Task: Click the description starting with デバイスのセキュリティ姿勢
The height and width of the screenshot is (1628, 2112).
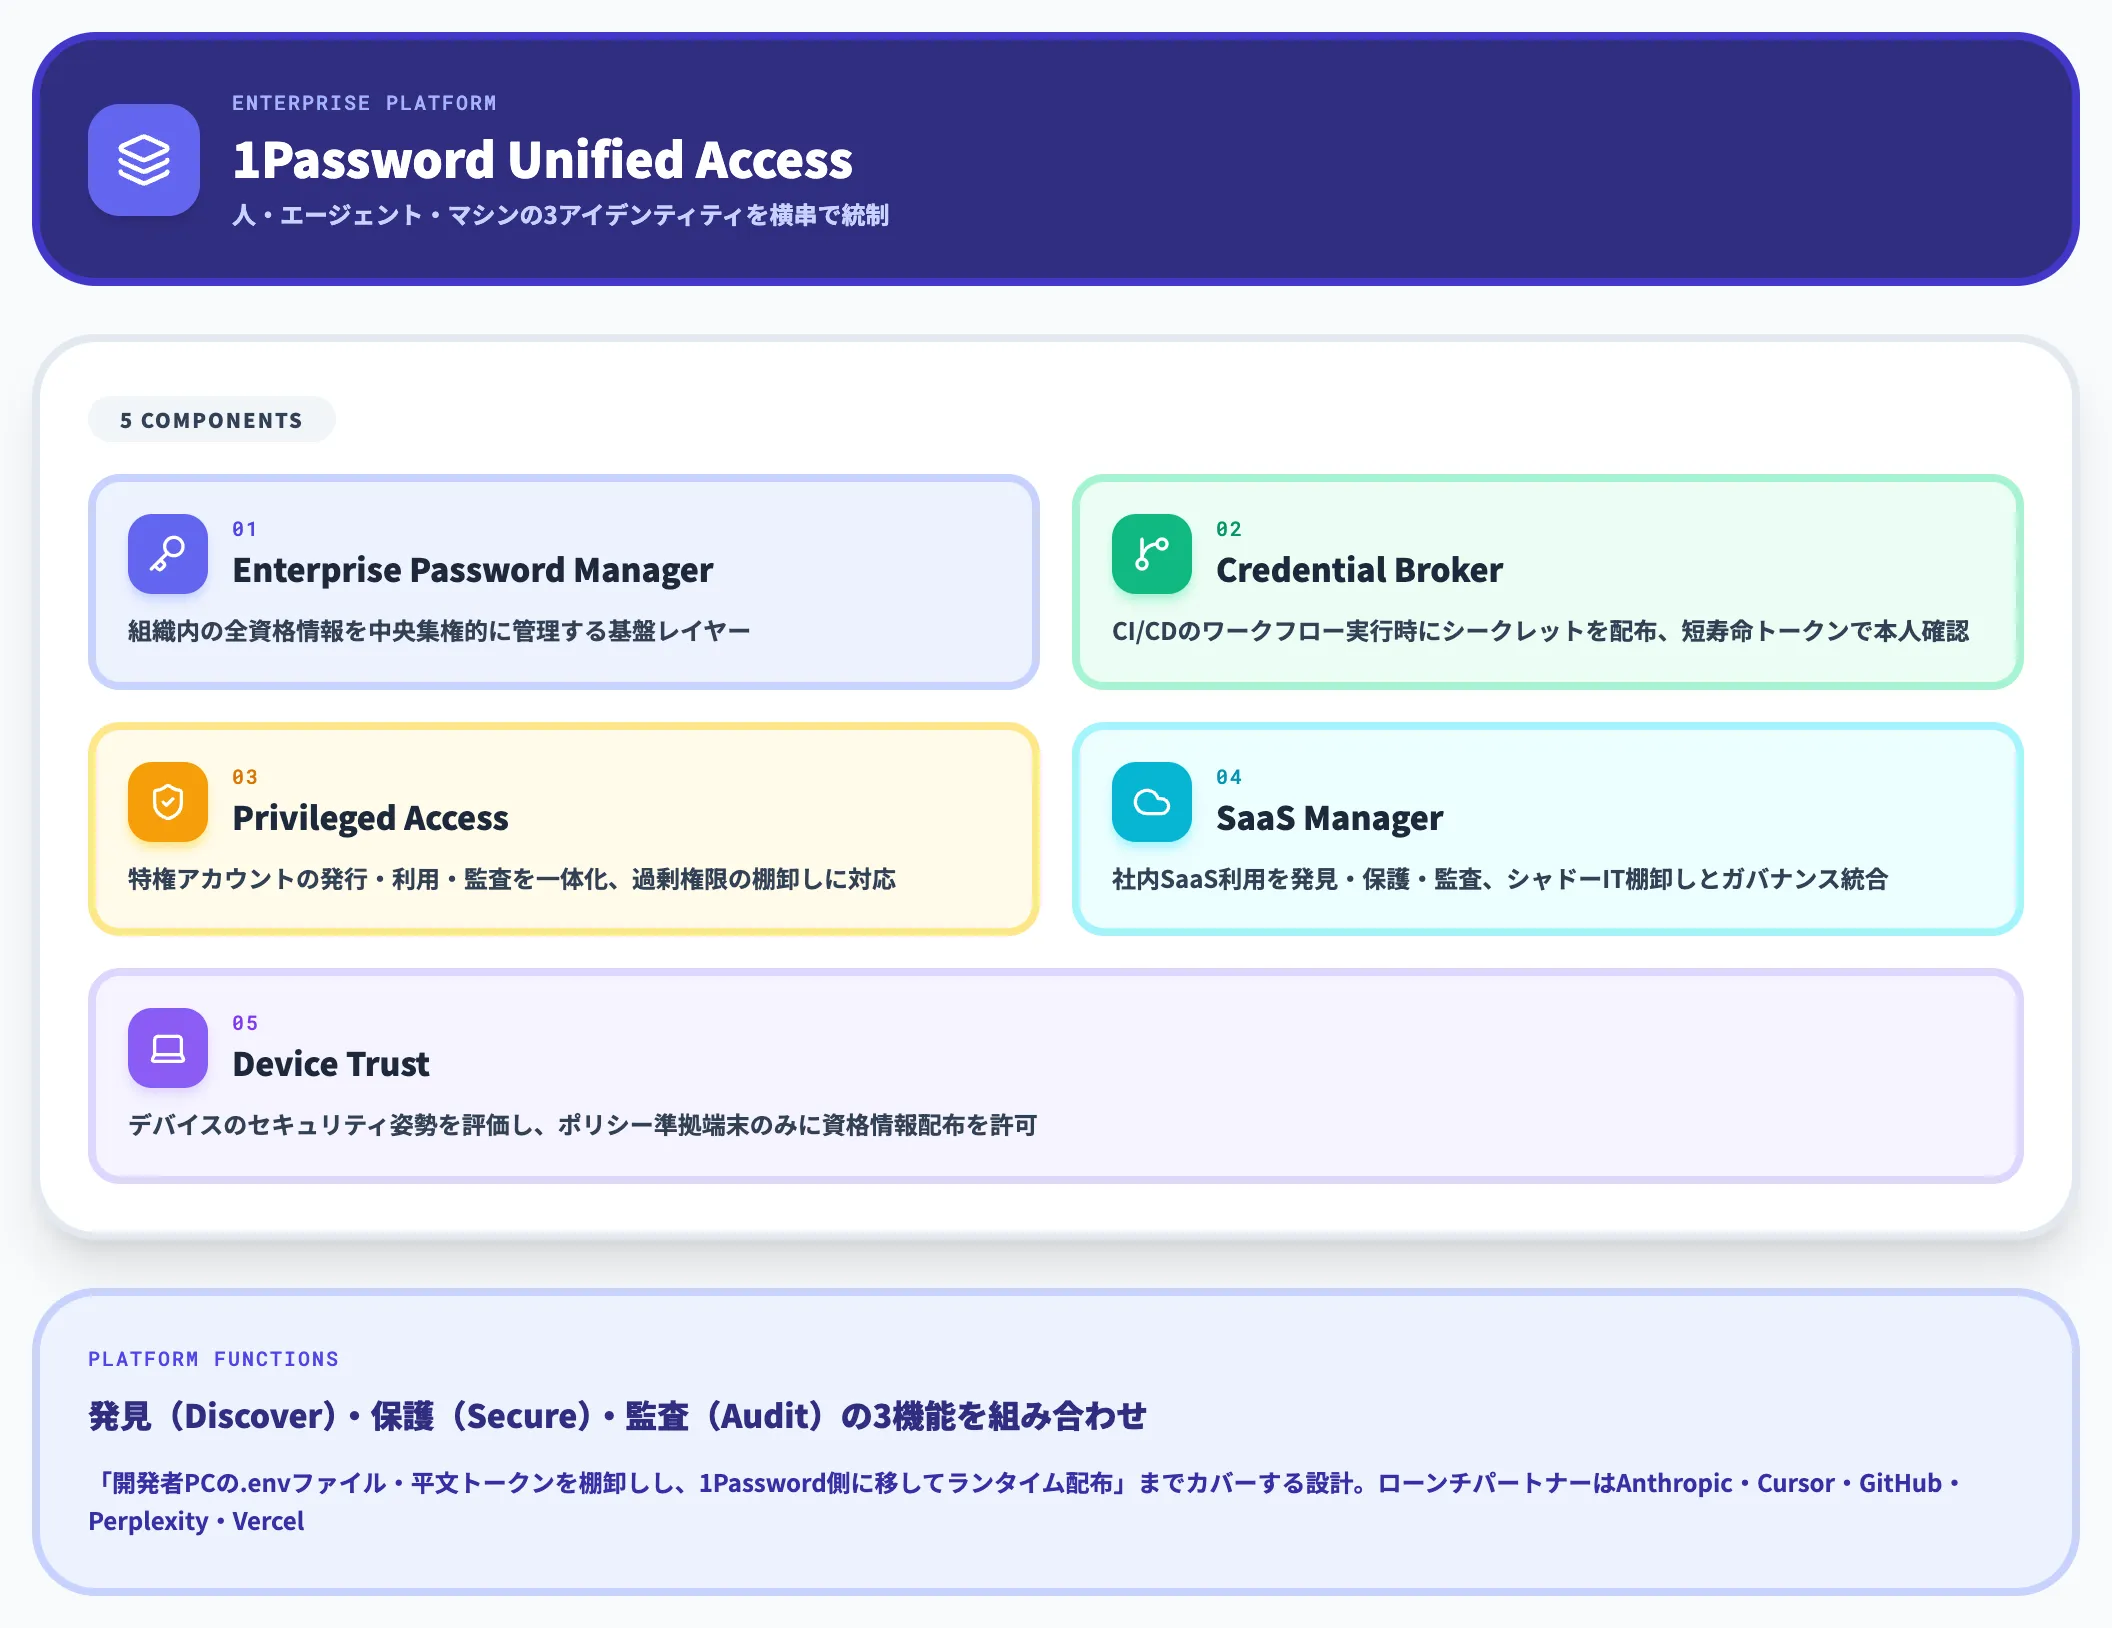Action: (583, 1125)
